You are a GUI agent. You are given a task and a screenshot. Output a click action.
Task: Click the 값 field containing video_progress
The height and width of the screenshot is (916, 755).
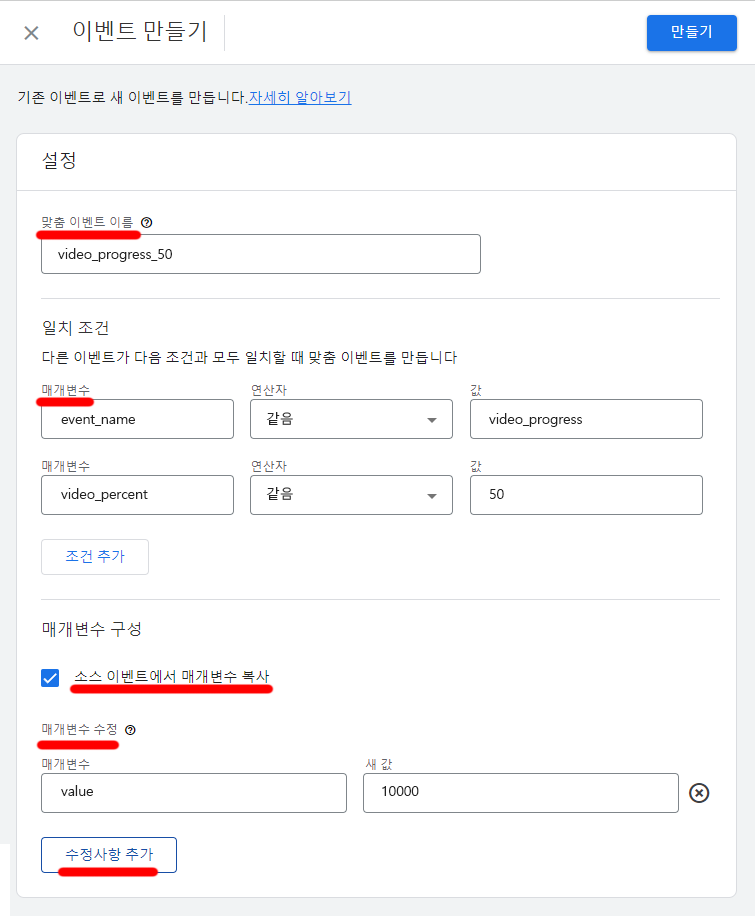(586, 418)
